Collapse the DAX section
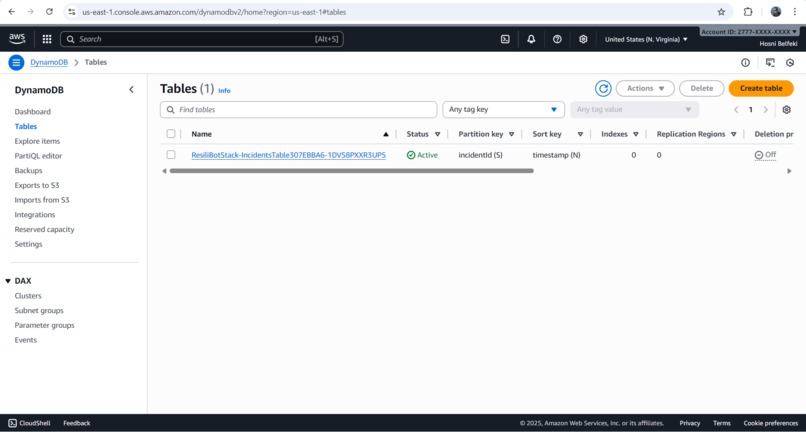Image resolution: width=806 pixels, height=432 pixels. pos(8,281)
